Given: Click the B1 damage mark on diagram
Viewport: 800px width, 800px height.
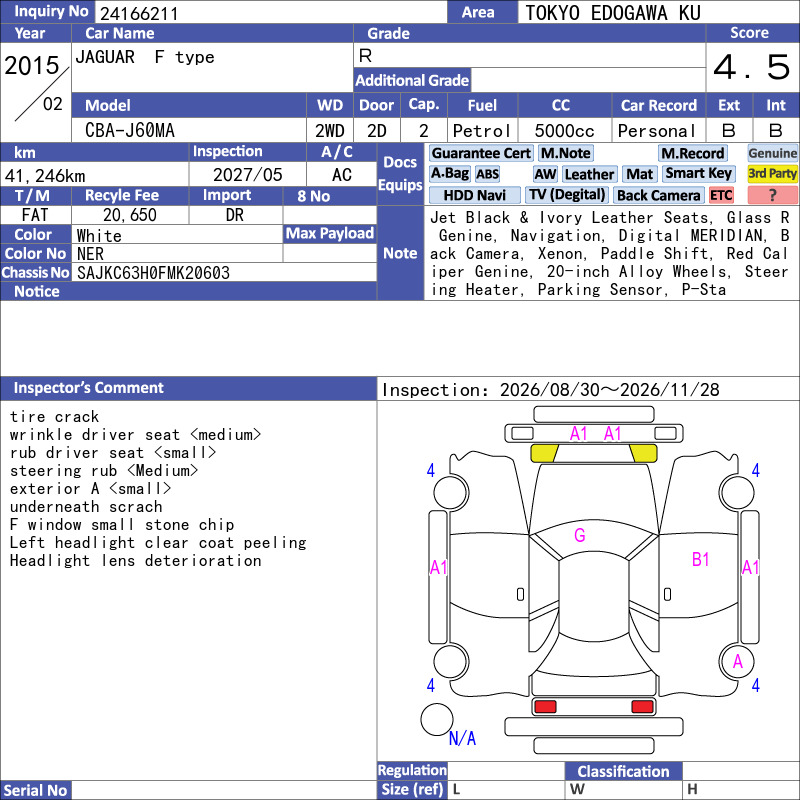Looking at the screenshot, I should (701, 560).
